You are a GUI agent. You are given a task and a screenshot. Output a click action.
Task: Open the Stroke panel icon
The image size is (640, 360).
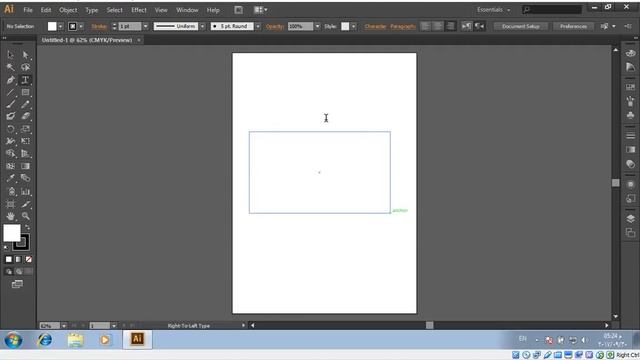click(x=630, y=135)
